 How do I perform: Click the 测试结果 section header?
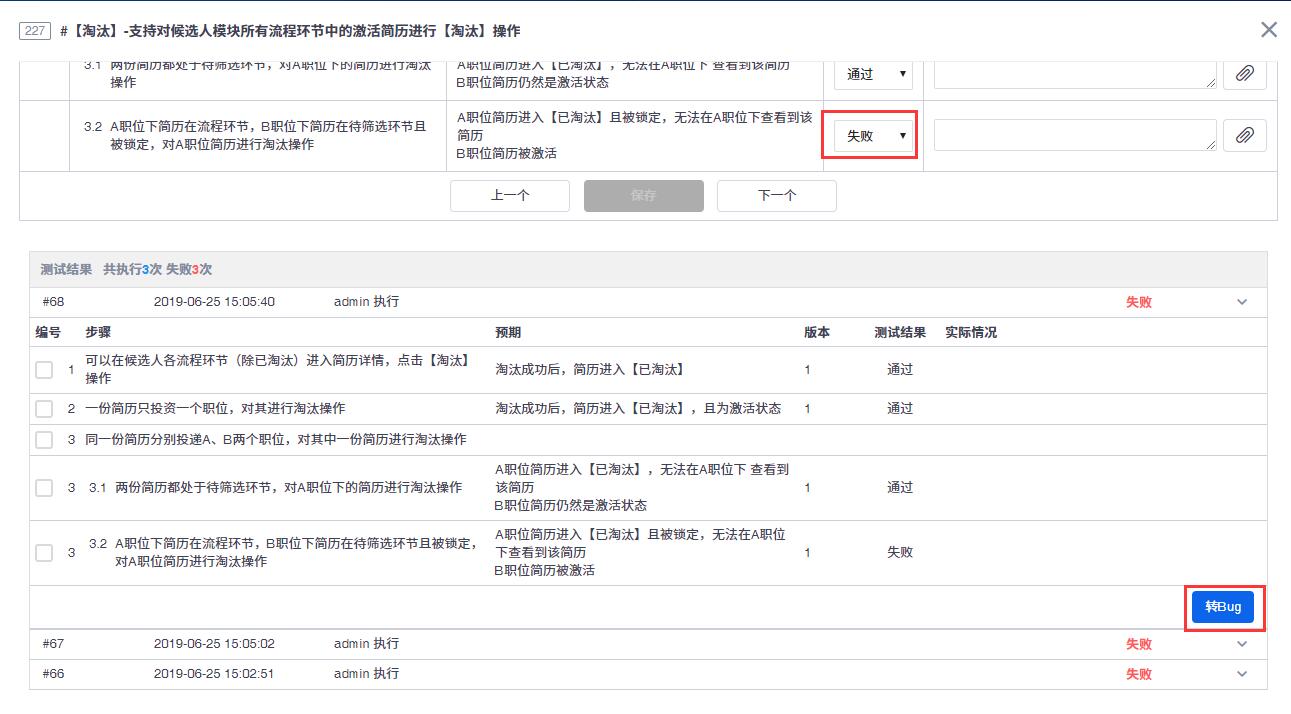click(66, 270)
